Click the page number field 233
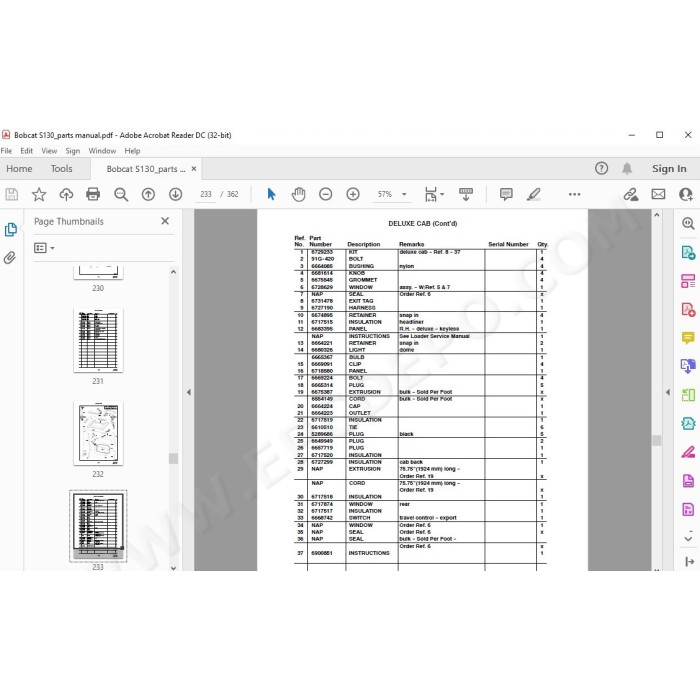 click(206, 194)
